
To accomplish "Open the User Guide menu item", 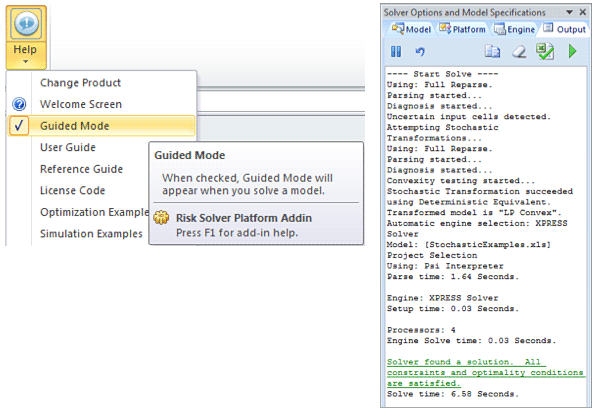I will [x=68, y=147].
